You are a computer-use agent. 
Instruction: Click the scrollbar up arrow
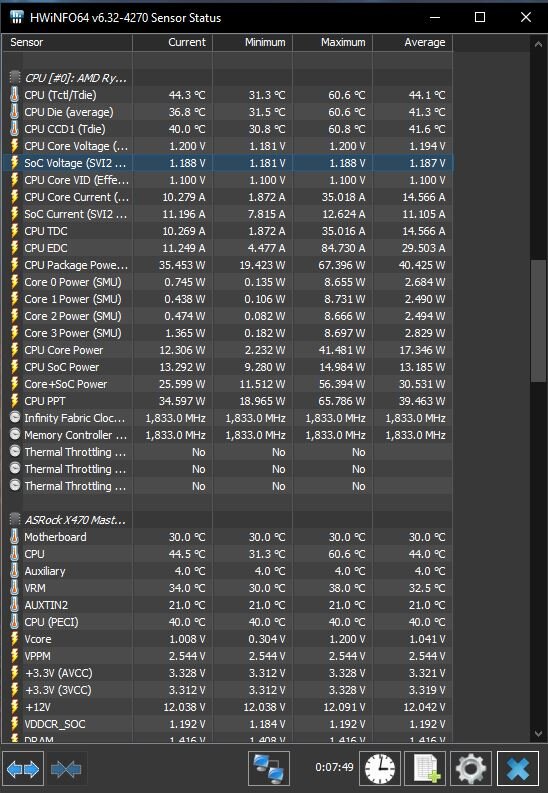point(538,45)
